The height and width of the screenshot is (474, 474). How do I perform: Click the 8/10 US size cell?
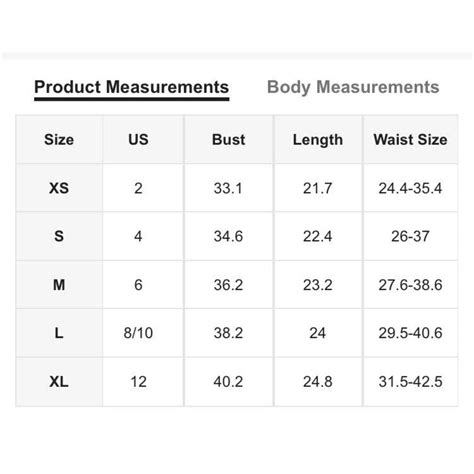coord(138,333)
